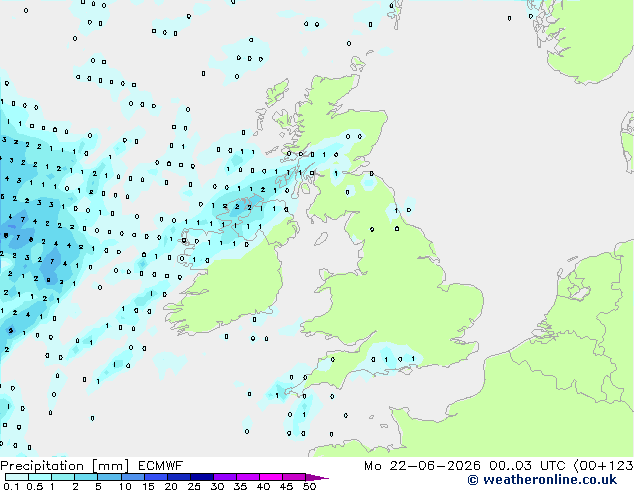
Task: Click the 1–2 mm legend color swatch
Action: coord(63,477)
